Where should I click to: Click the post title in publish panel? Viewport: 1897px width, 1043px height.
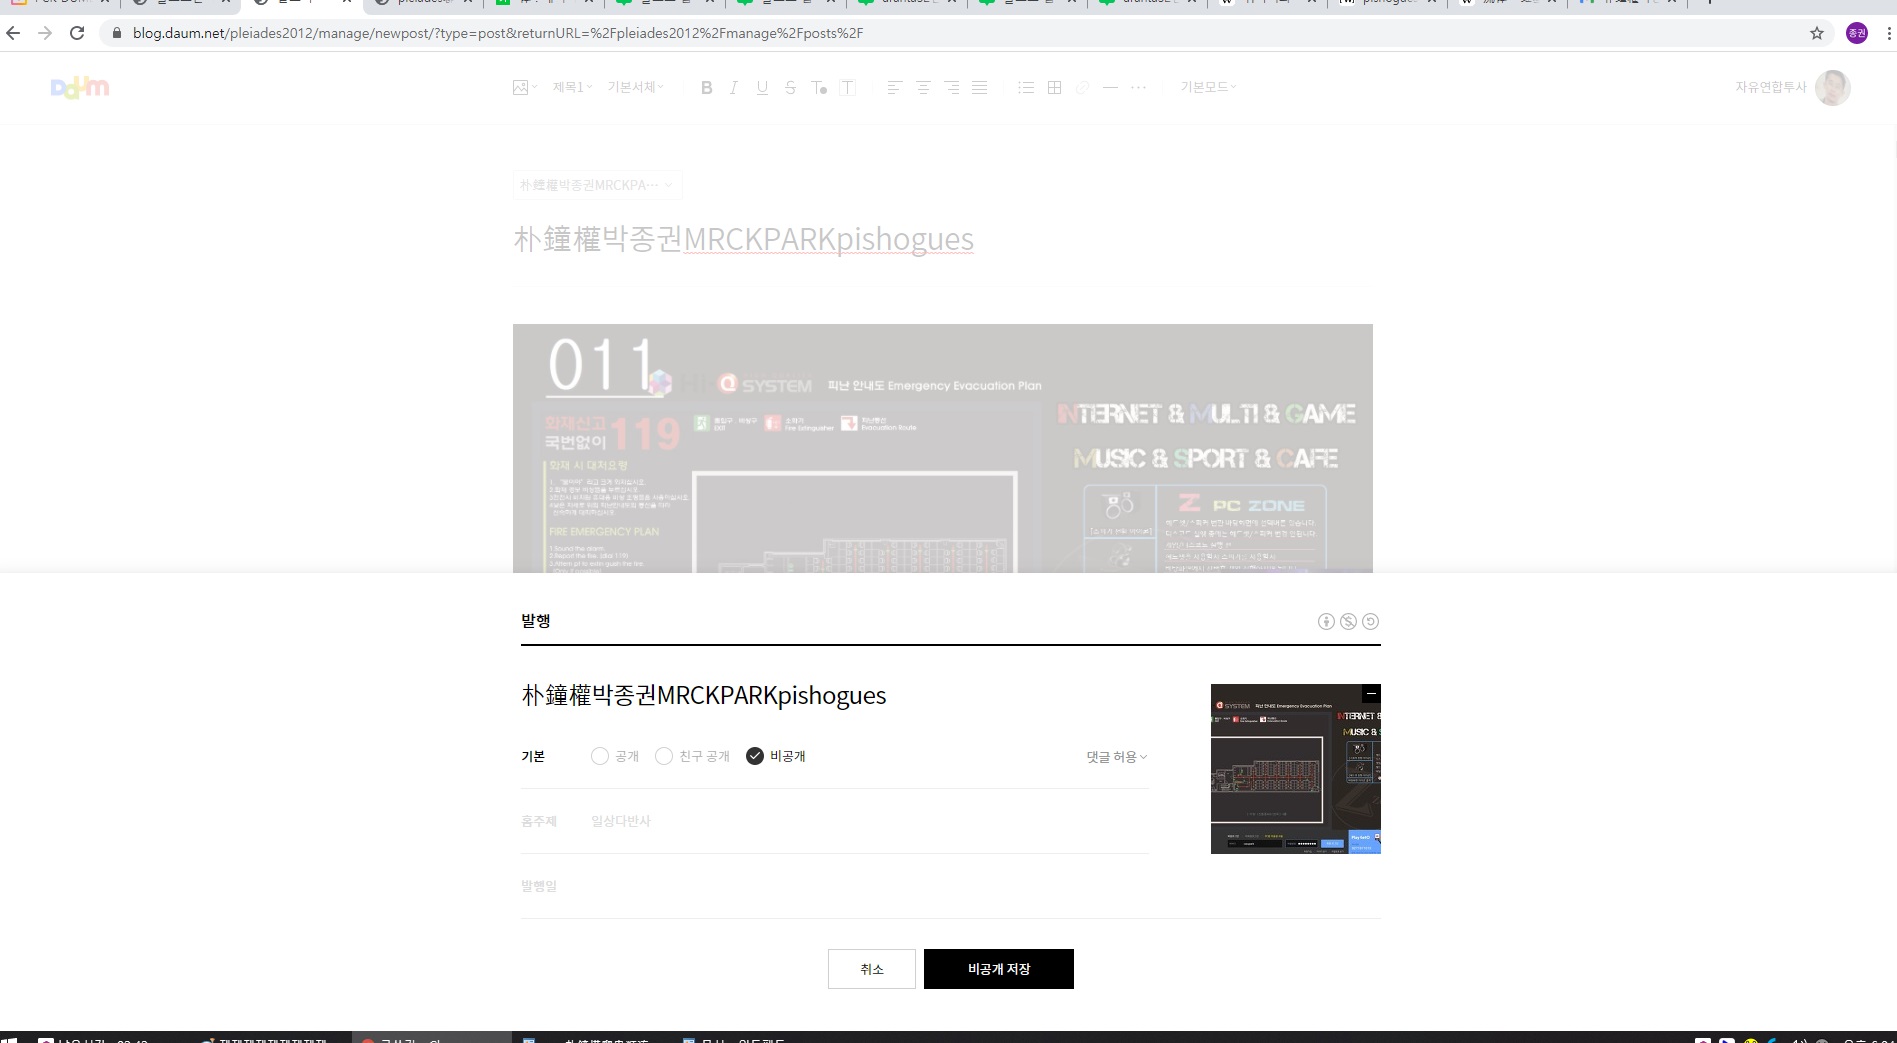(x=704, y=695)
